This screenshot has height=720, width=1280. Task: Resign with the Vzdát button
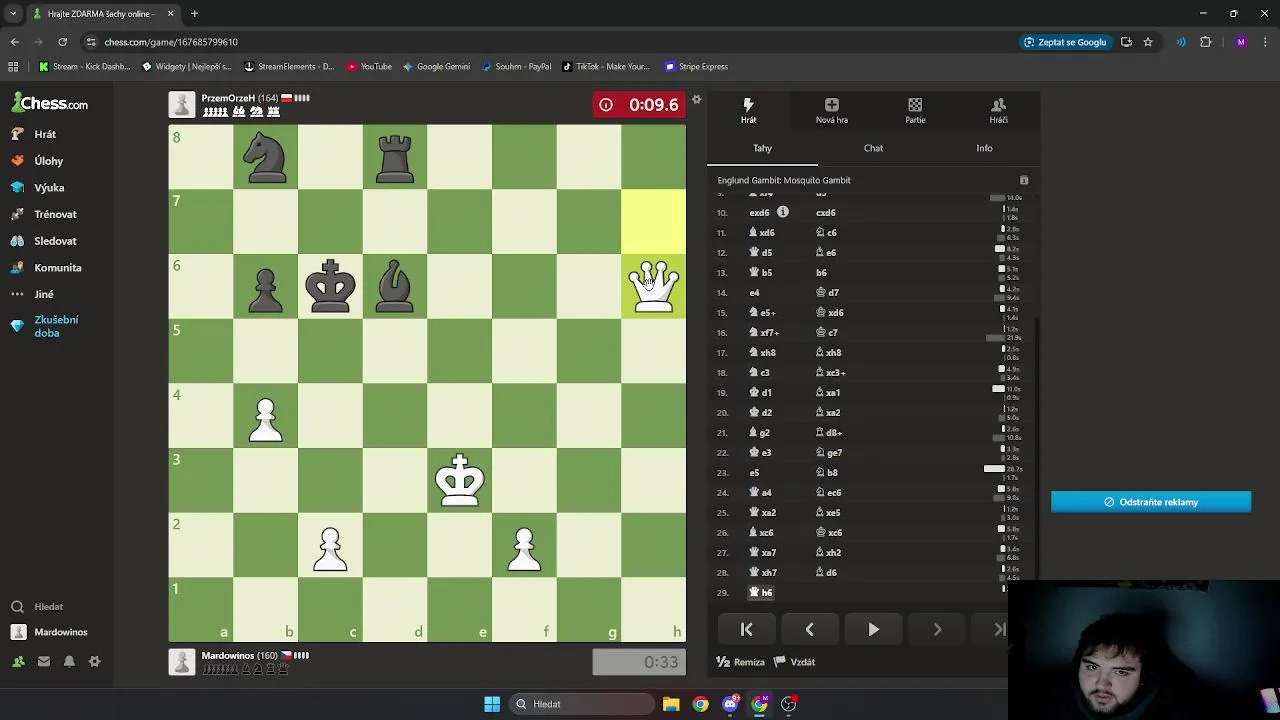(795, 662)
